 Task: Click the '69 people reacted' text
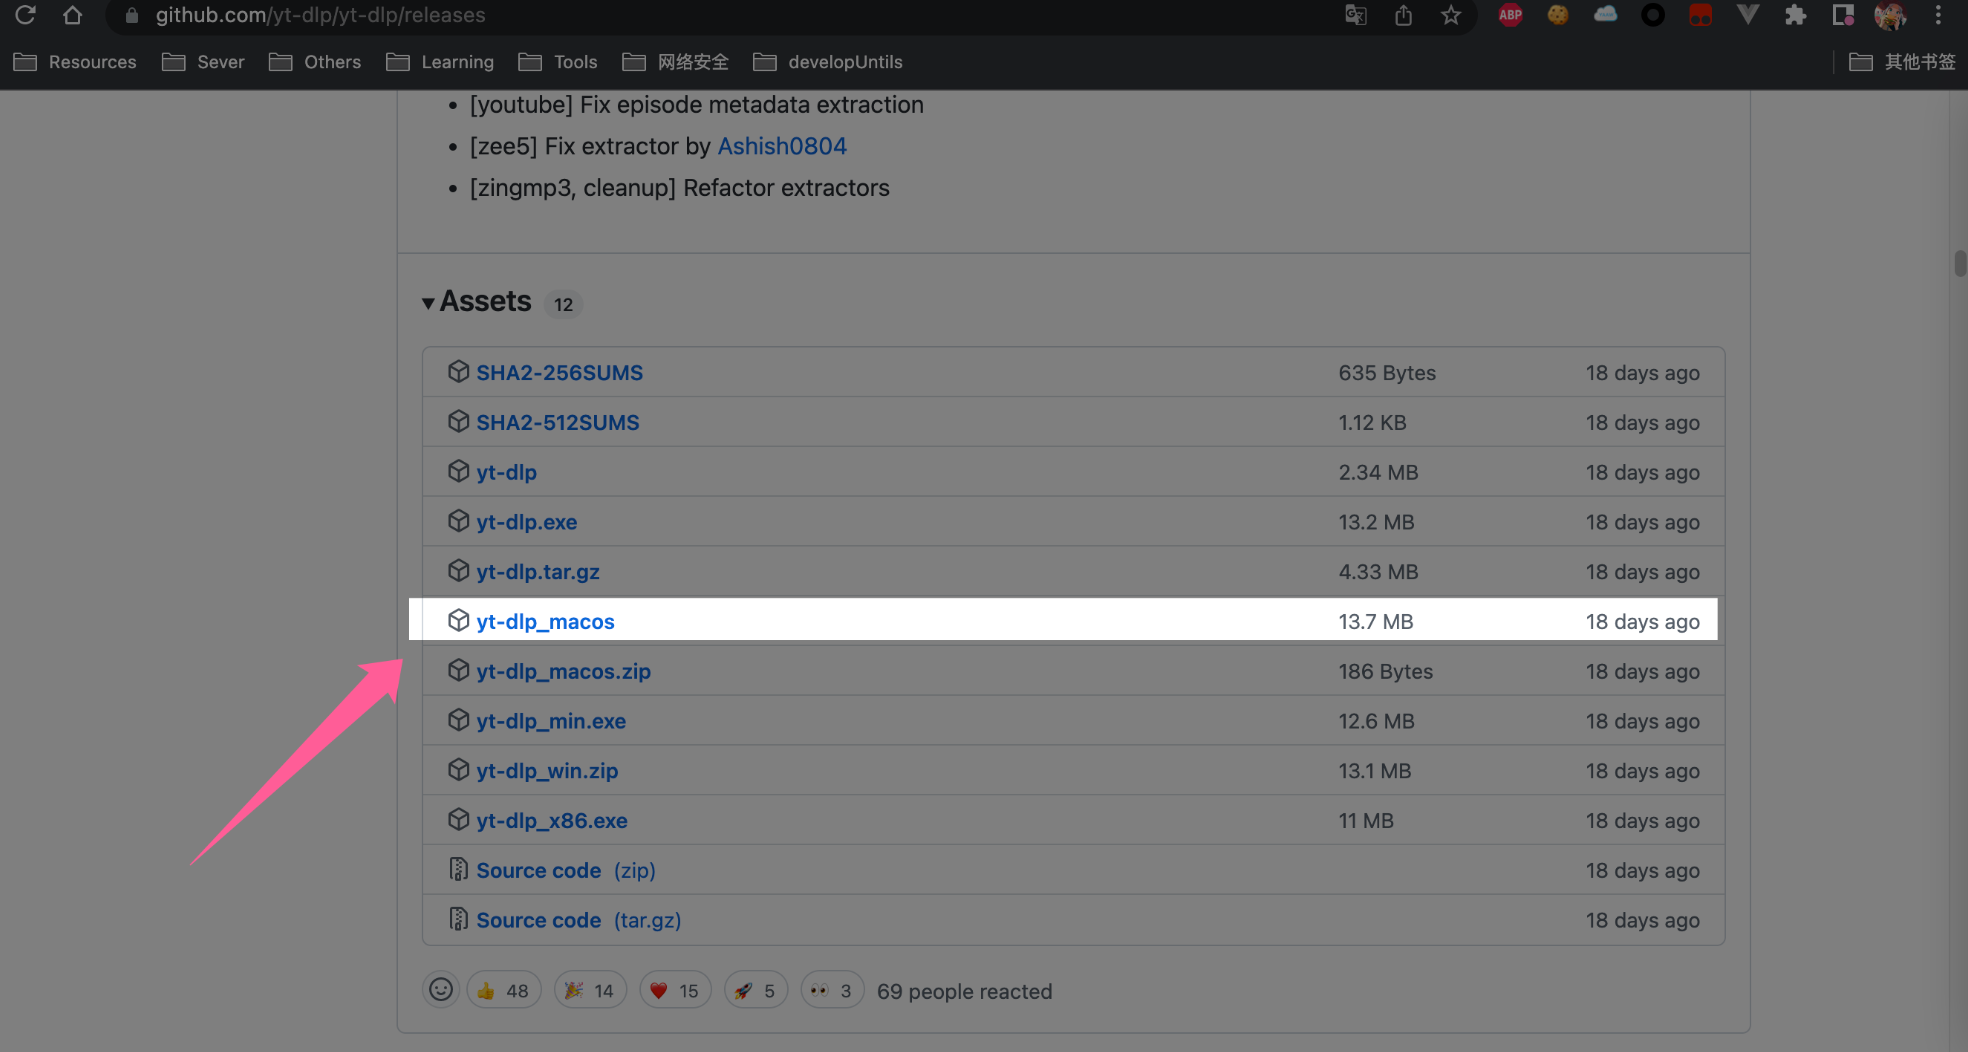(964, 992)
